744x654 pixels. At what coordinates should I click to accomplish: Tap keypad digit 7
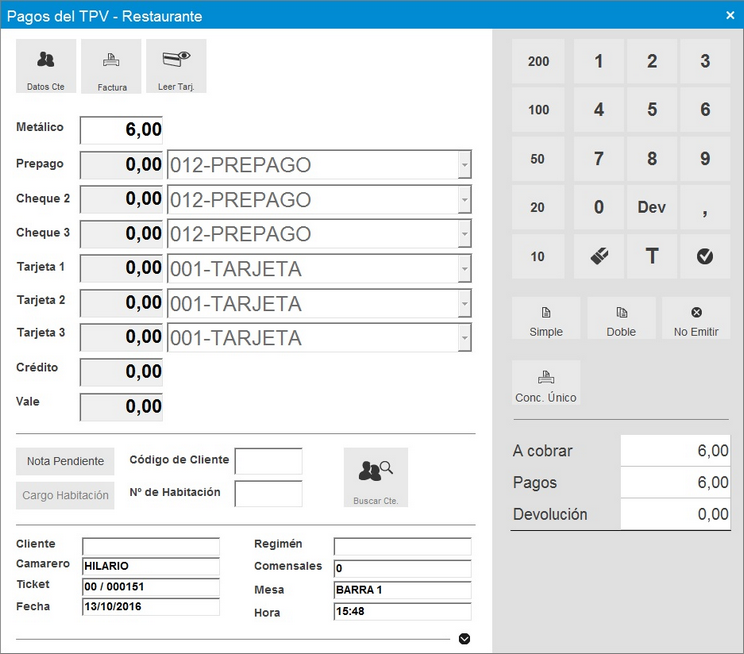[599, 159]
